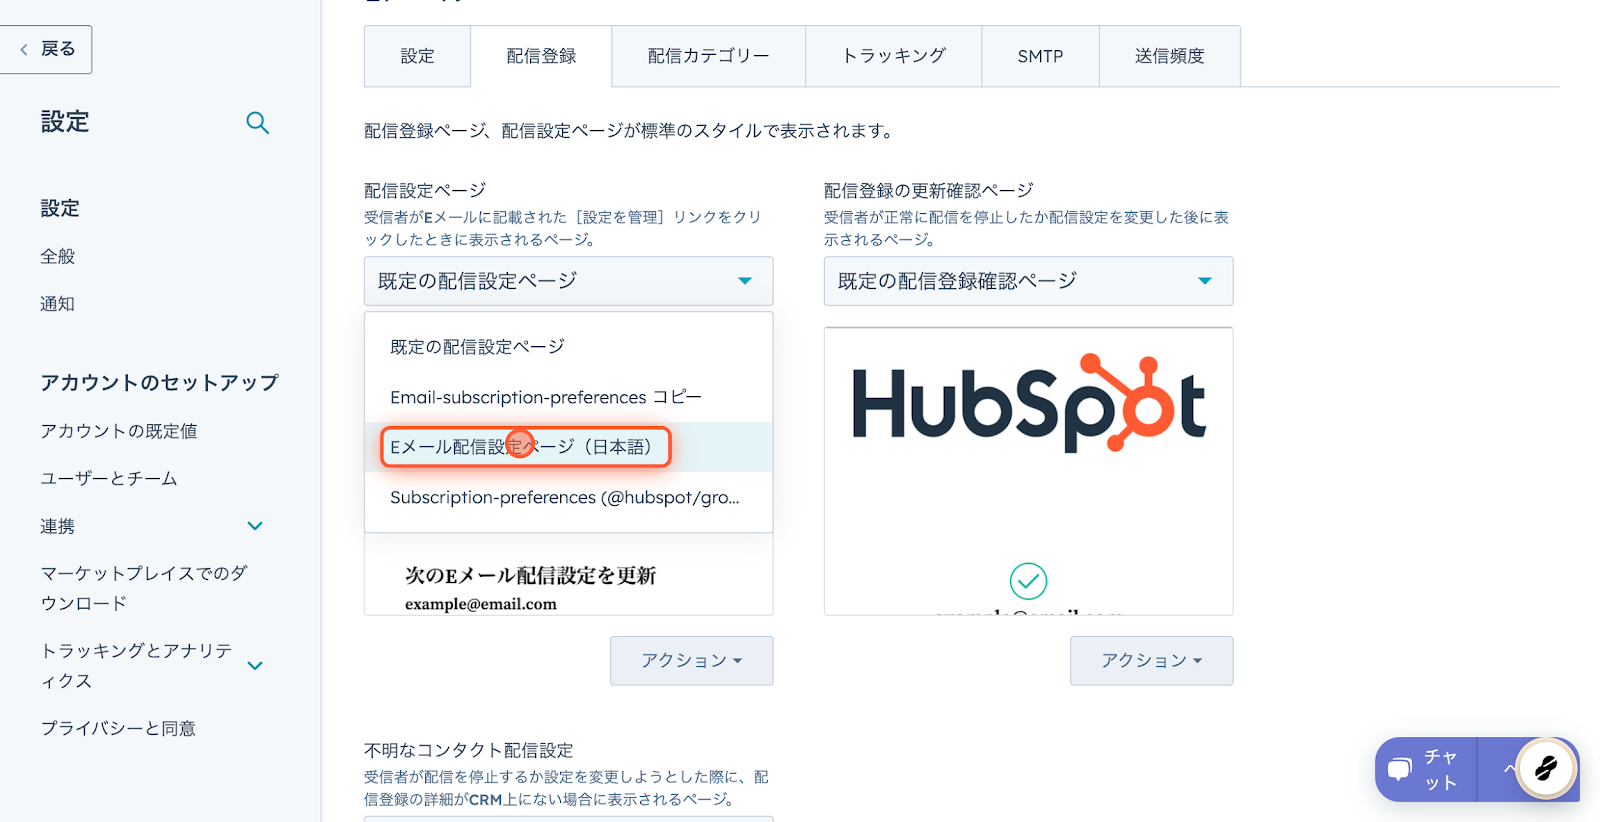The width and height of the screenshot is (1600, 822).
Task: Open 既定の配信登録確認ページ dropdown
Action: pyautogui.click(x=1028, y=281)
